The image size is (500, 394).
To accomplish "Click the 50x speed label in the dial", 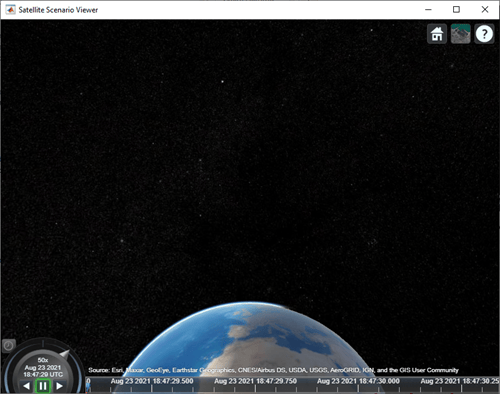I will pyautogui.click(x=43, y=360).
